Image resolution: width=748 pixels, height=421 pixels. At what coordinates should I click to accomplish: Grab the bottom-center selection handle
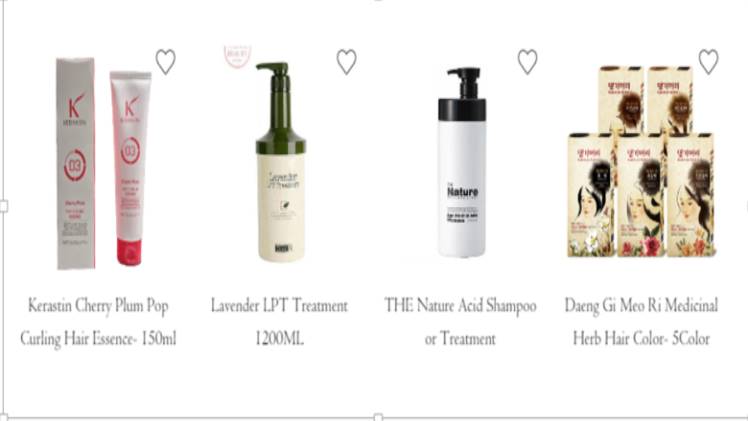[x=378, y=418]
